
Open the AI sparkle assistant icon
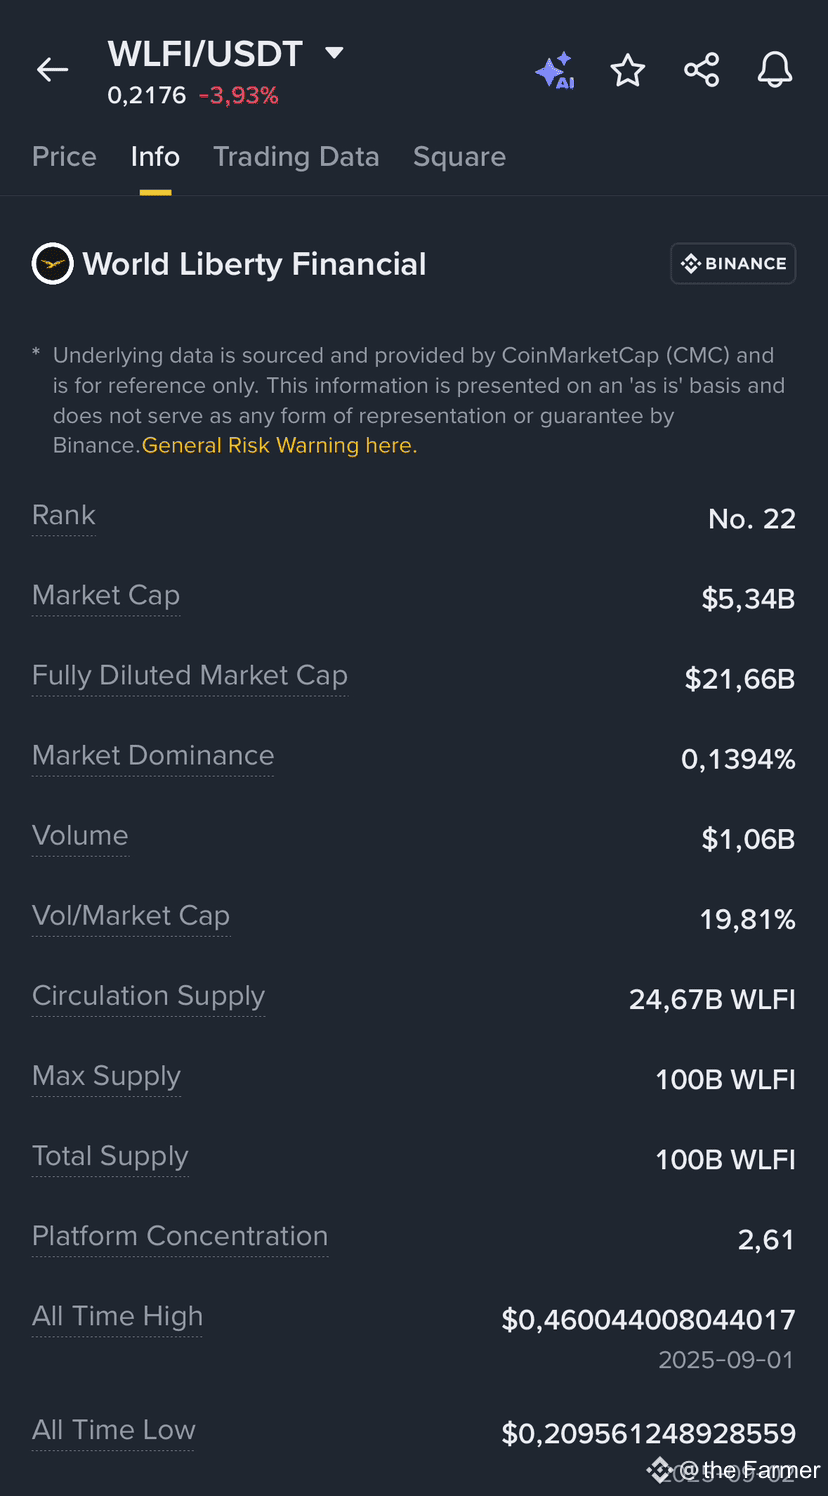click(x=555, y=70)
